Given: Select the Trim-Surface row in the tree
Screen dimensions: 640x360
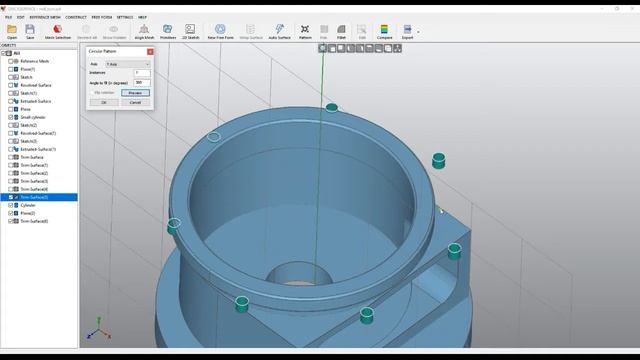Looking at the screenshot, I should point(39,157).
